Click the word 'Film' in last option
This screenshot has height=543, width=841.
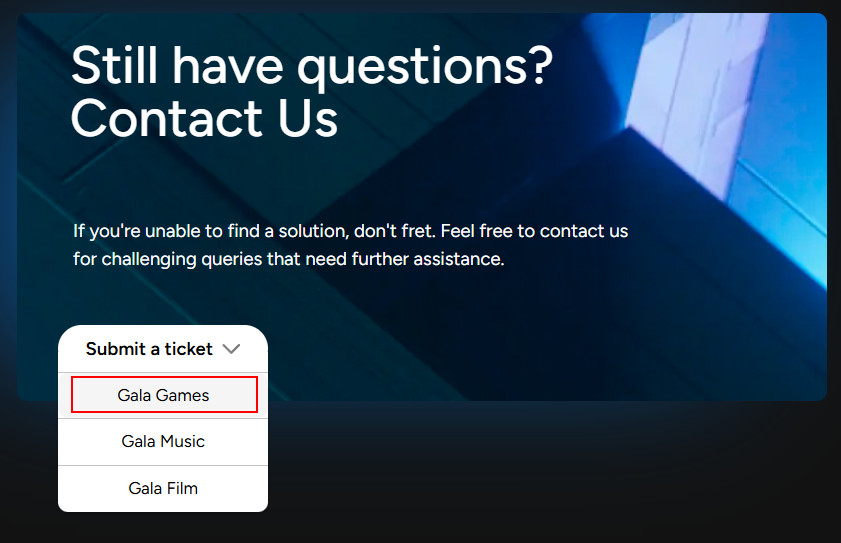[182, 489]
